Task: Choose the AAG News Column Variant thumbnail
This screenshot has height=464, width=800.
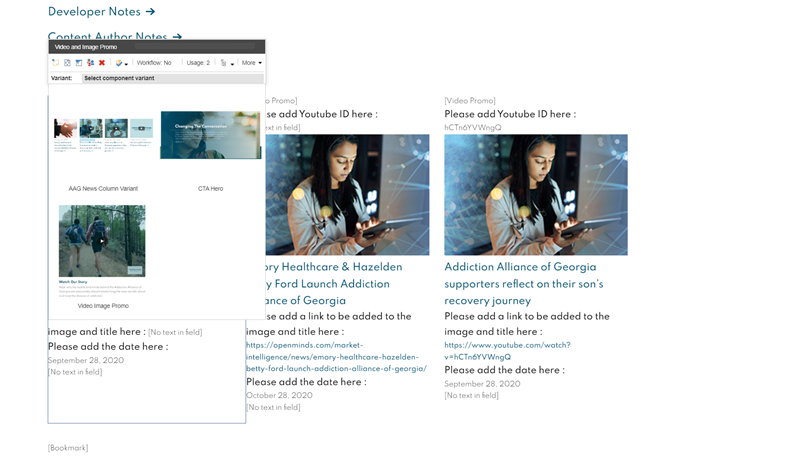Action: coord(103,135)
